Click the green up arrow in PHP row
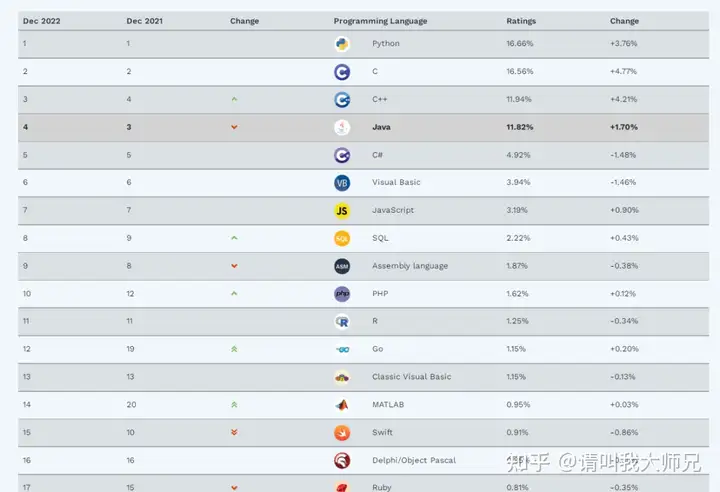This screenshot has height=492, width=720. pos(234,293)
